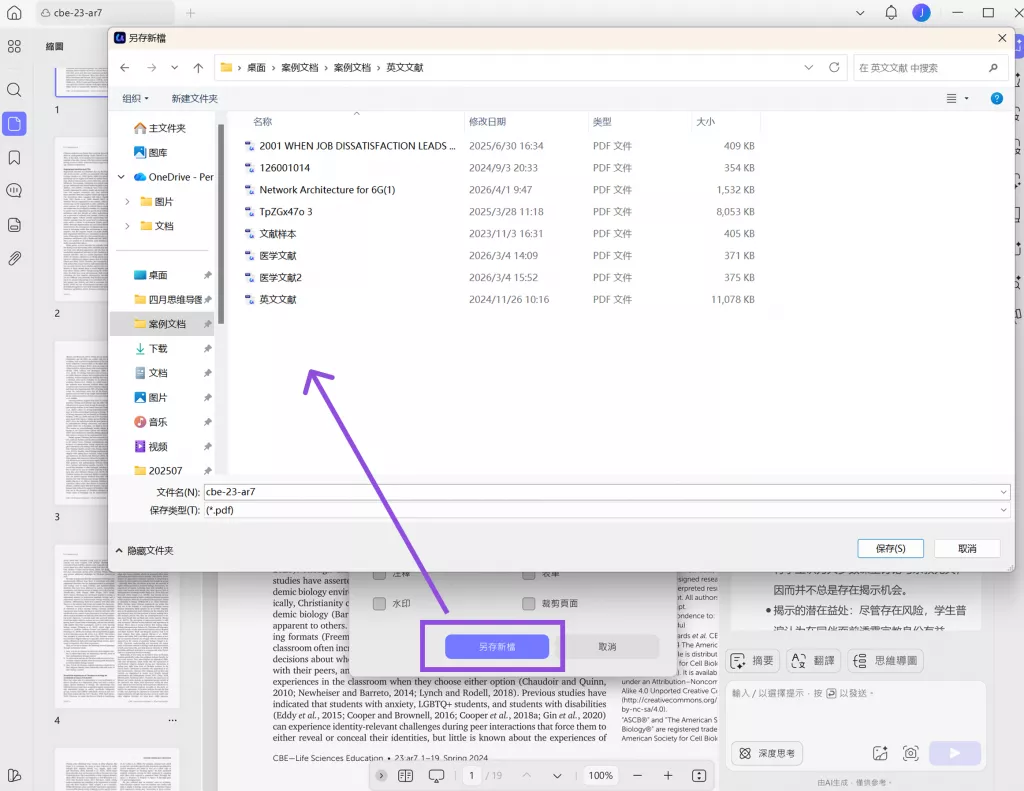The image size is (1024, 791).
Task: Click the 保存(S) button
Action: pos(890,549)
